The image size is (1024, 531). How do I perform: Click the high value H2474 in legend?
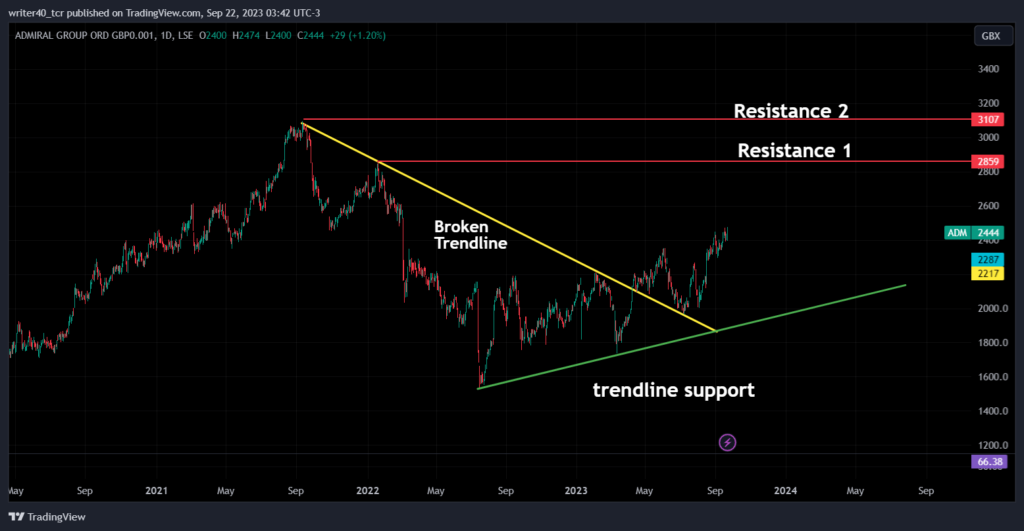click(246, 35)
